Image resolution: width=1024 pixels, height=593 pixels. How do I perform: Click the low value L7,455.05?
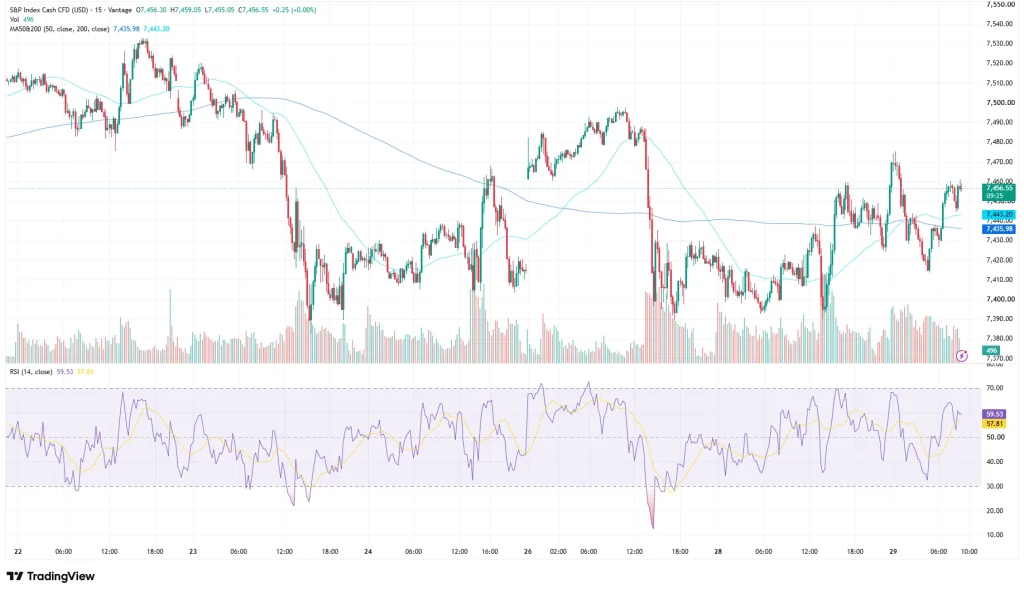tap(220, 10)
